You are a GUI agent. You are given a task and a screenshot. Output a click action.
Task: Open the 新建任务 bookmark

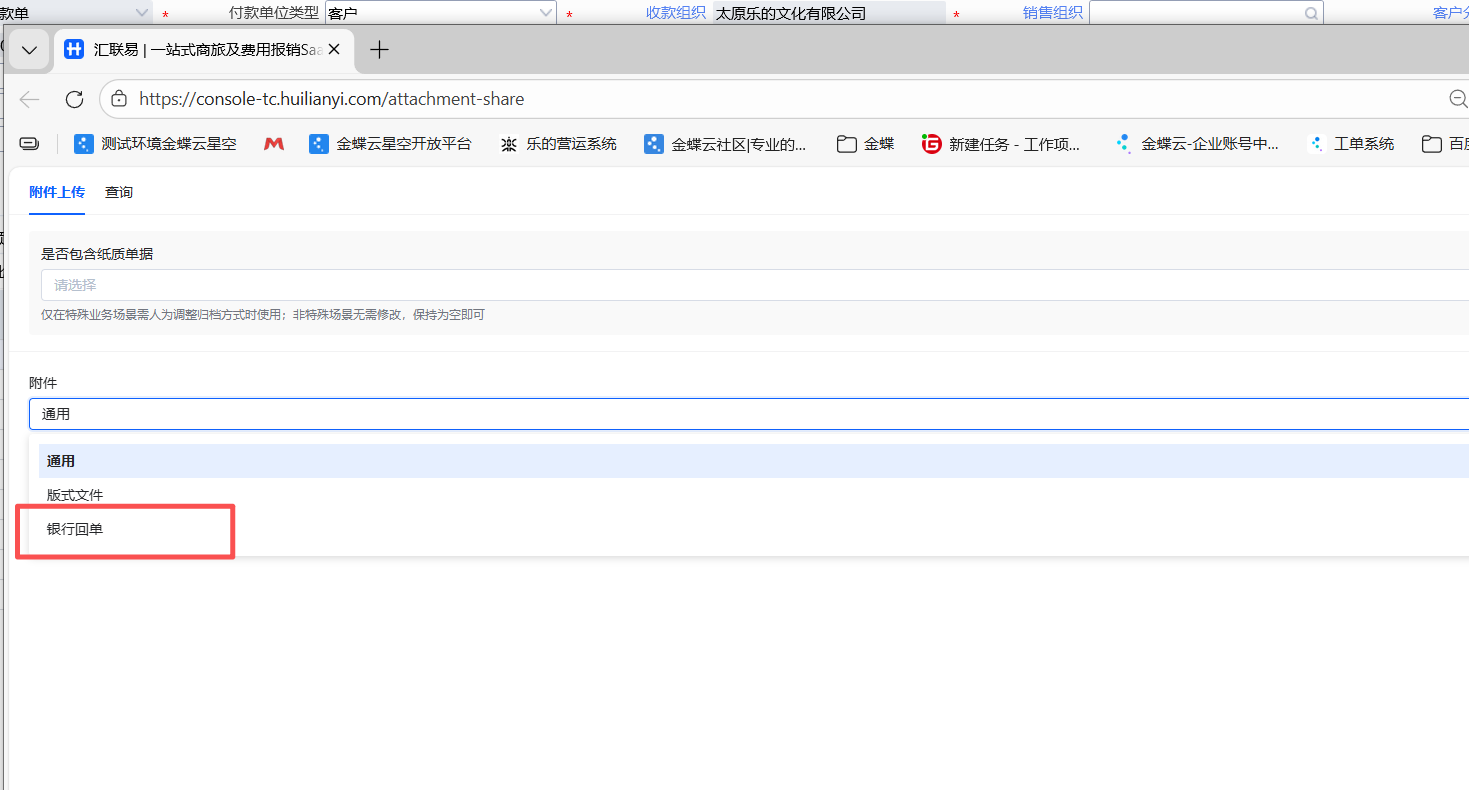1001,144
